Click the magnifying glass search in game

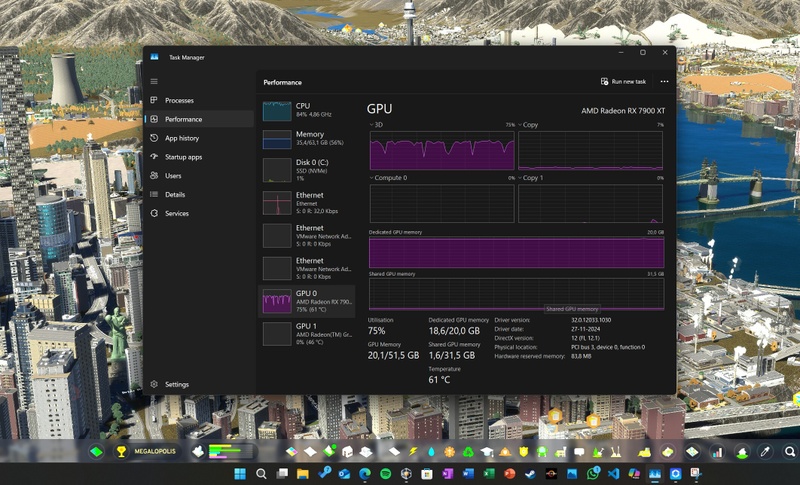[790, 452]
